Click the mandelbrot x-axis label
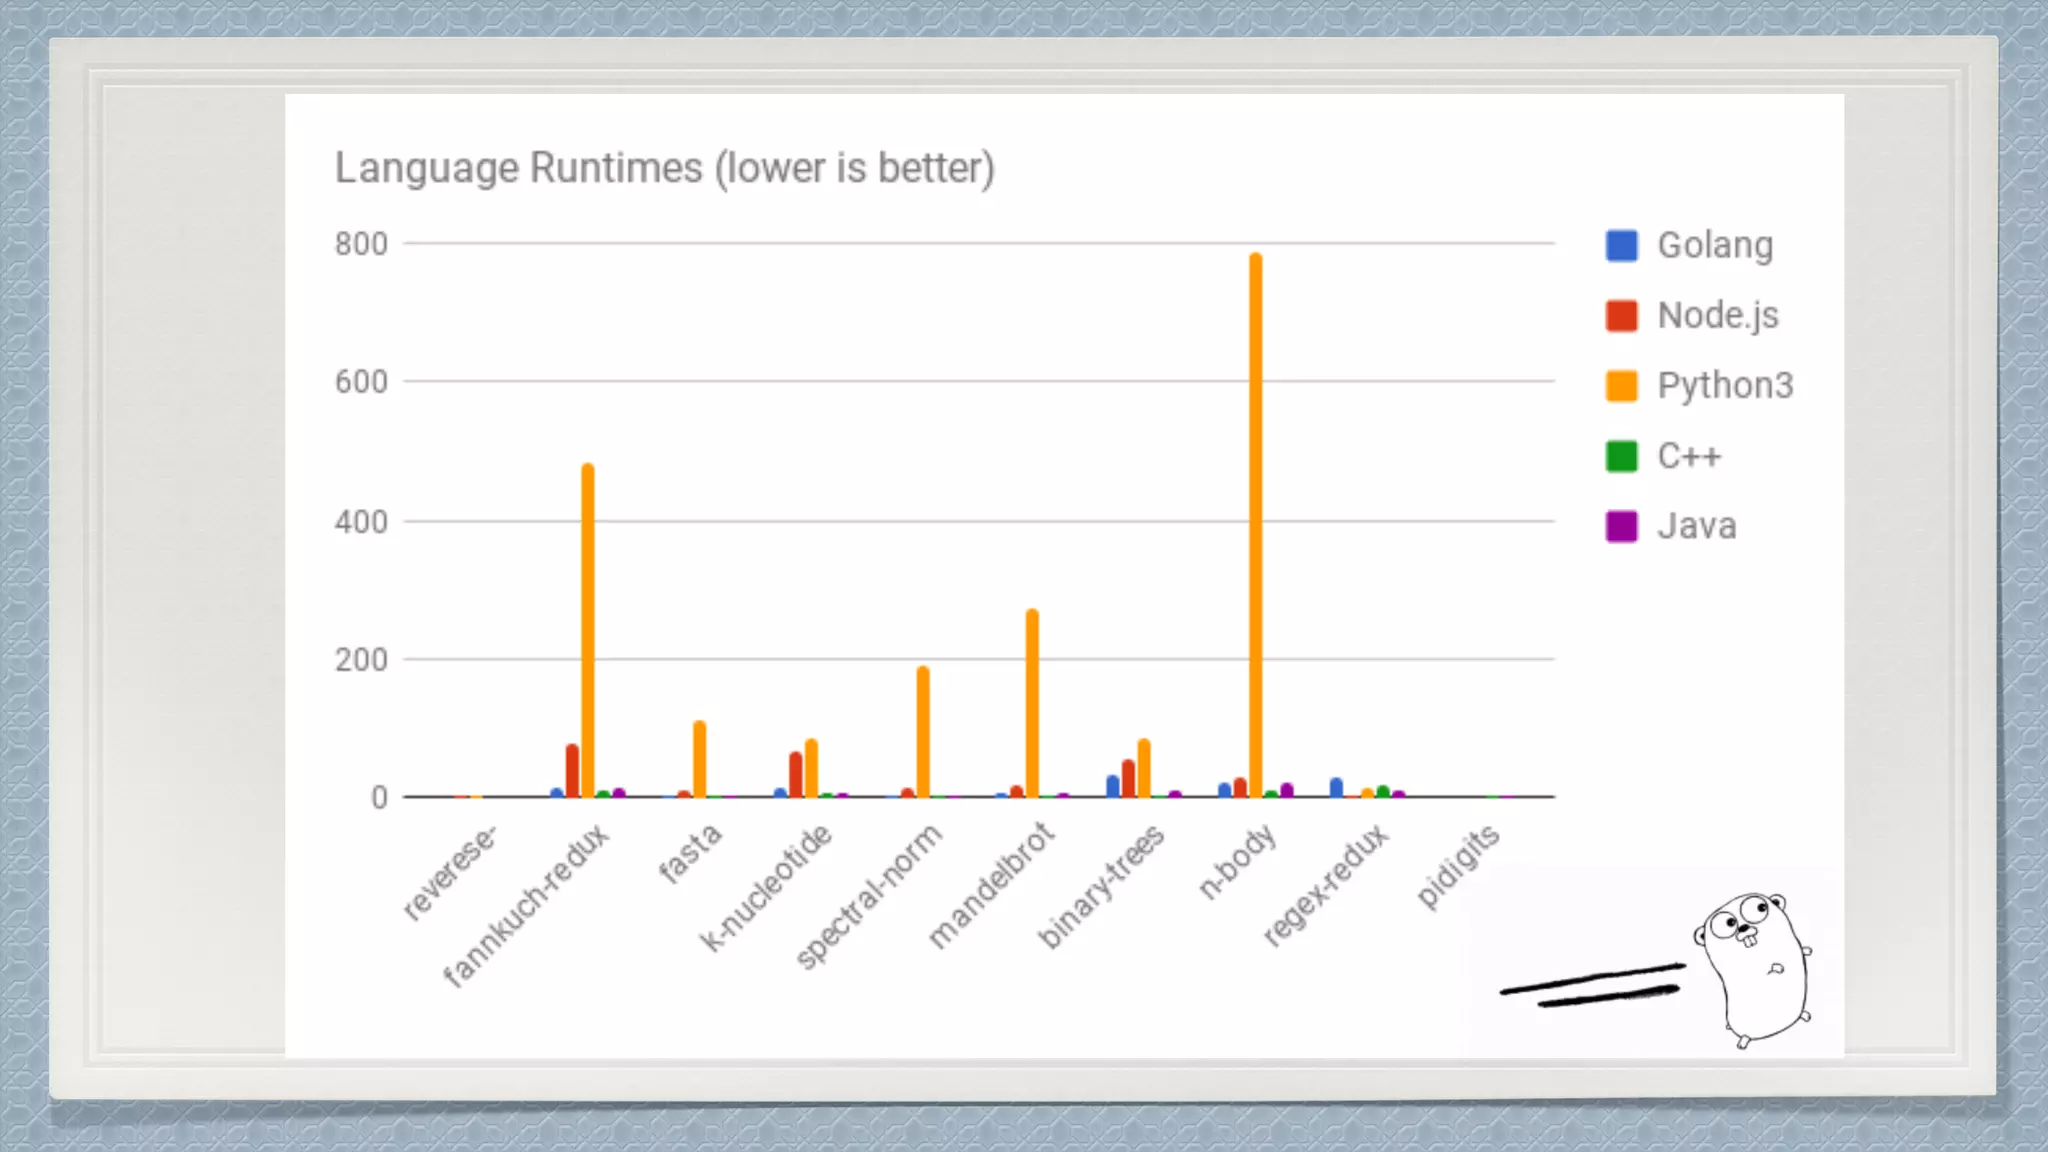The image size is (2048, 1152). (x=990, y=886)
